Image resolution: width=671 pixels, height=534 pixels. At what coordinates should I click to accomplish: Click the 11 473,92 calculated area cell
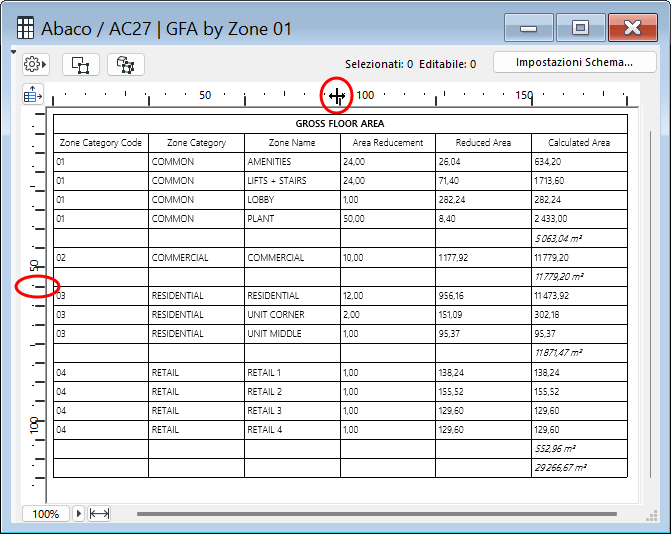(x=579, y=296)
